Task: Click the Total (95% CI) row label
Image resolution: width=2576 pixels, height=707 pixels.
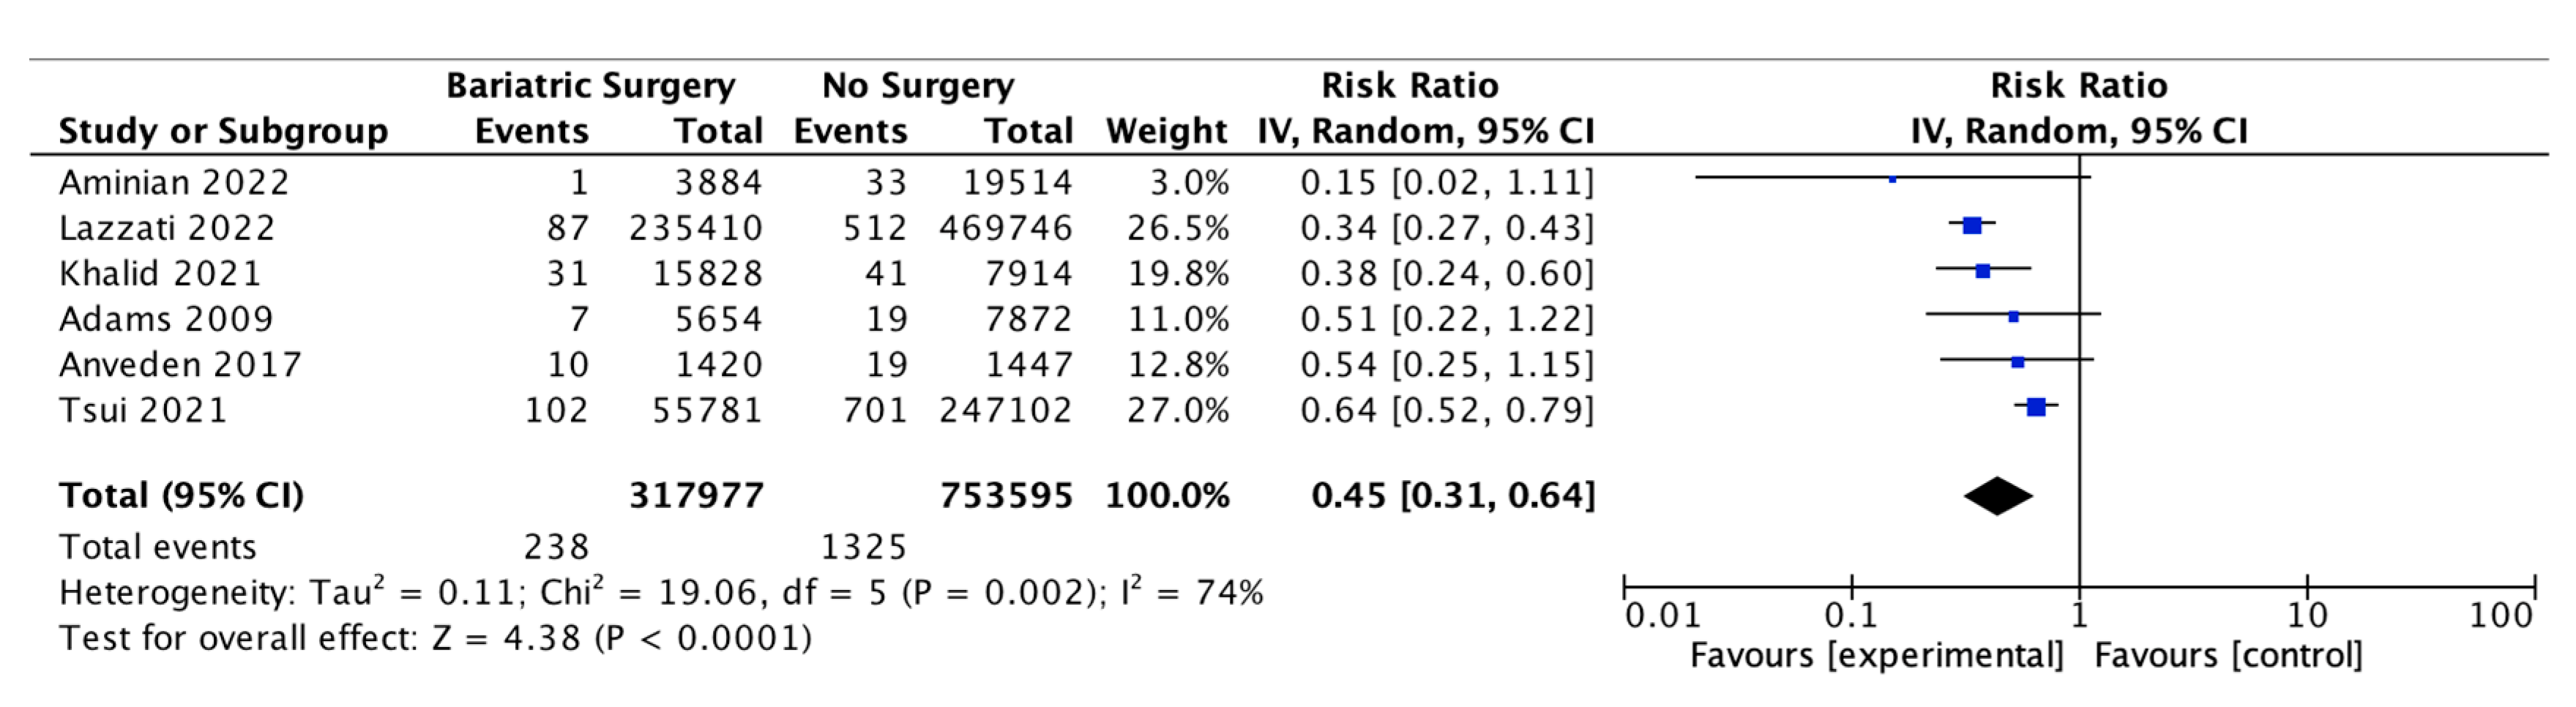Action: coord(181,496)
